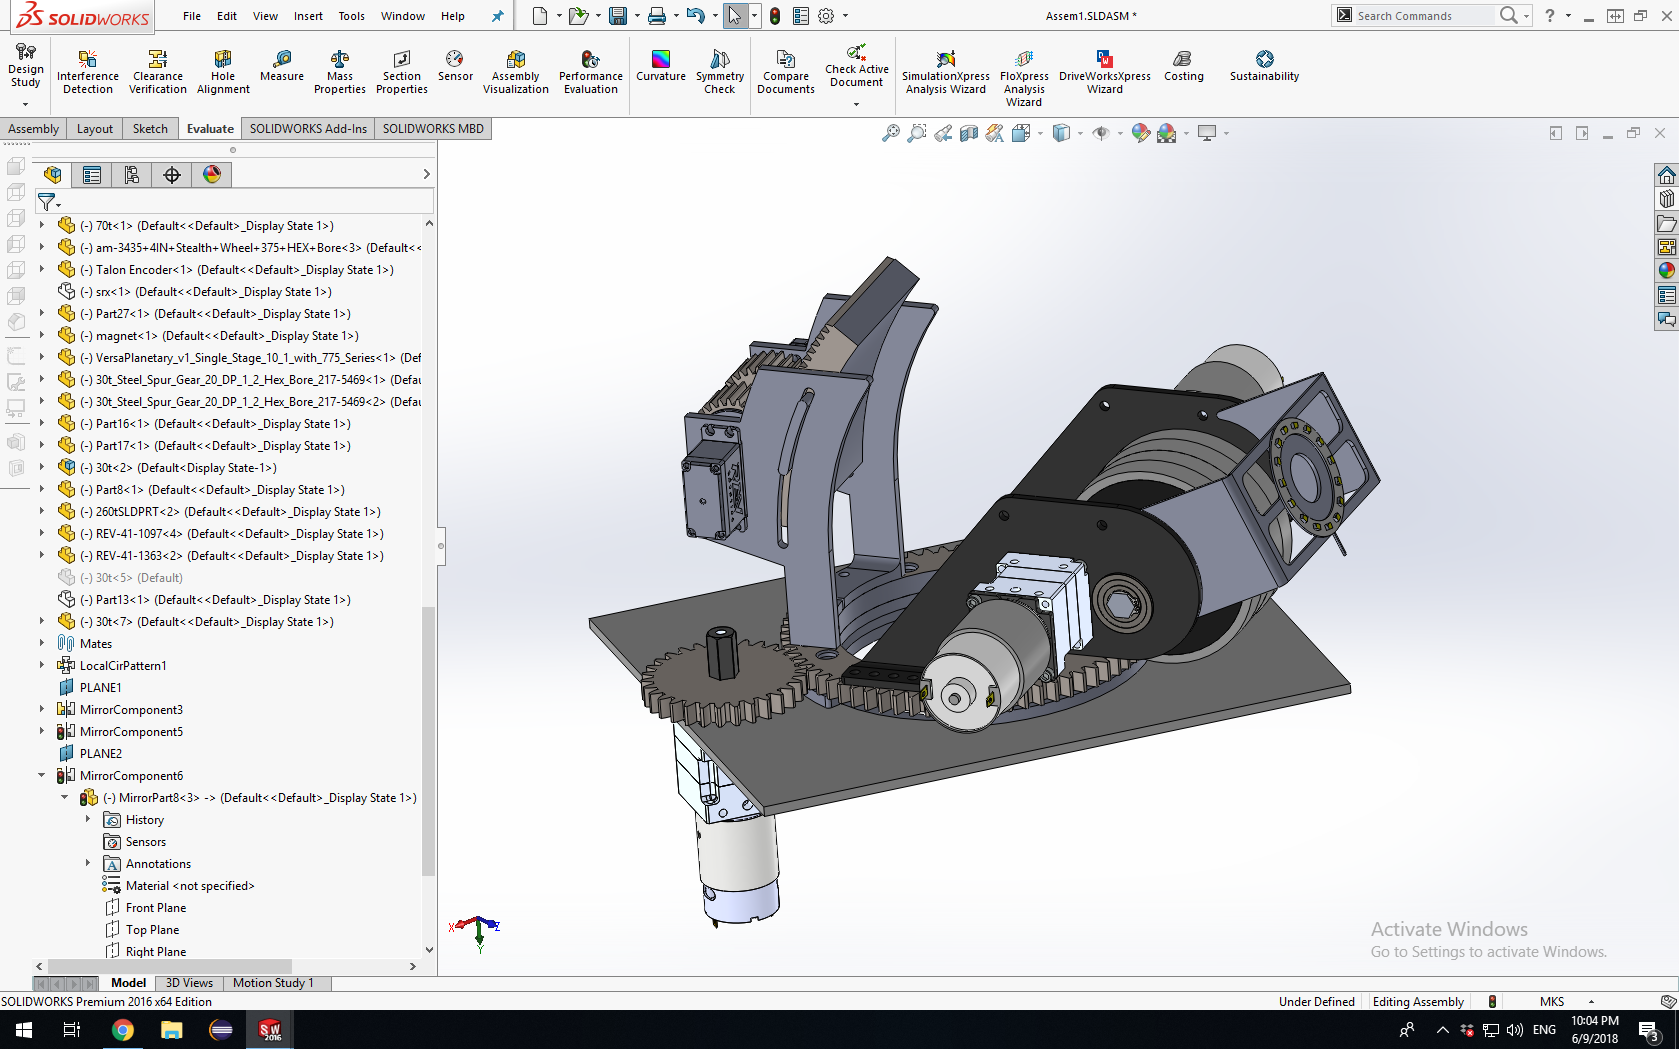1679x1049 pixels.
Task: Open the SOLIDWORKS MBD tab
Action: tap(433, 129)
